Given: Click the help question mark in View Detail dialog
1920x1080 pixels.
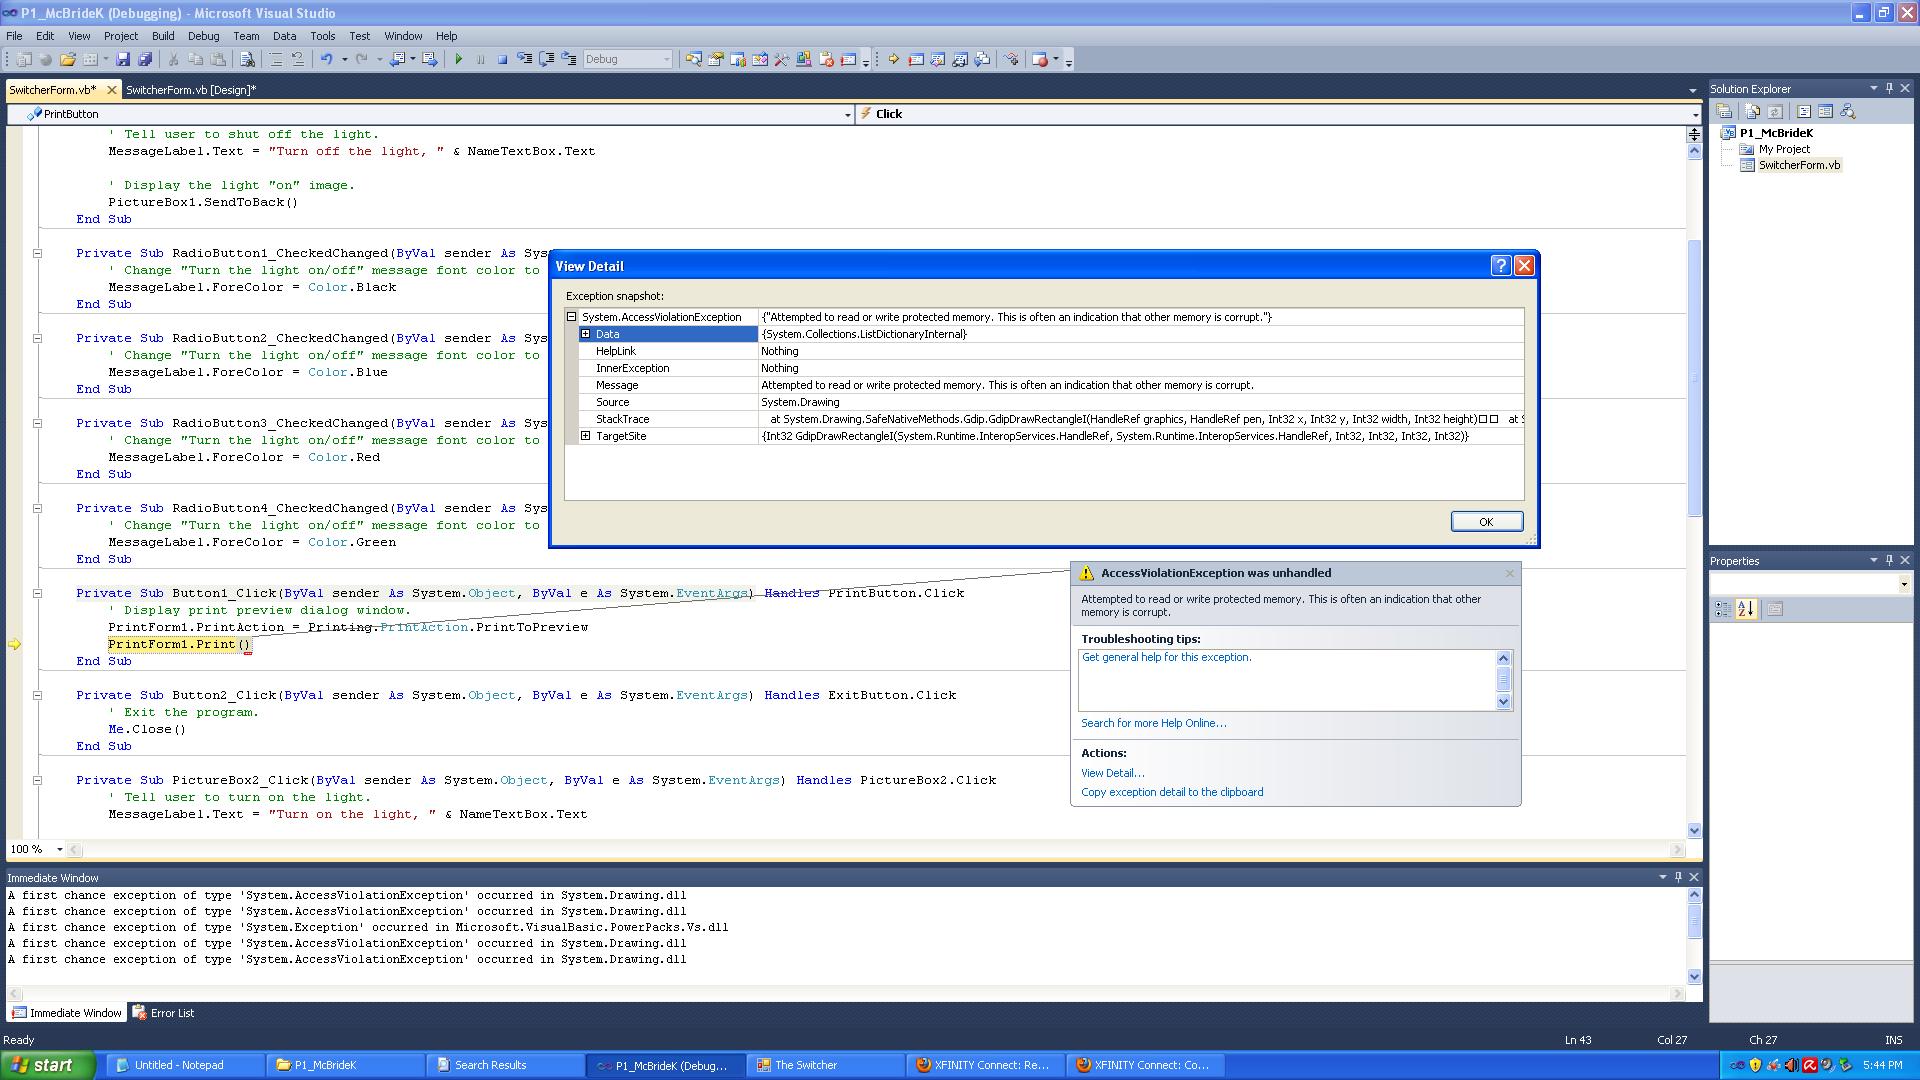Looking at the screenshot, I should pyautogui.click(x=1500, y=265).
